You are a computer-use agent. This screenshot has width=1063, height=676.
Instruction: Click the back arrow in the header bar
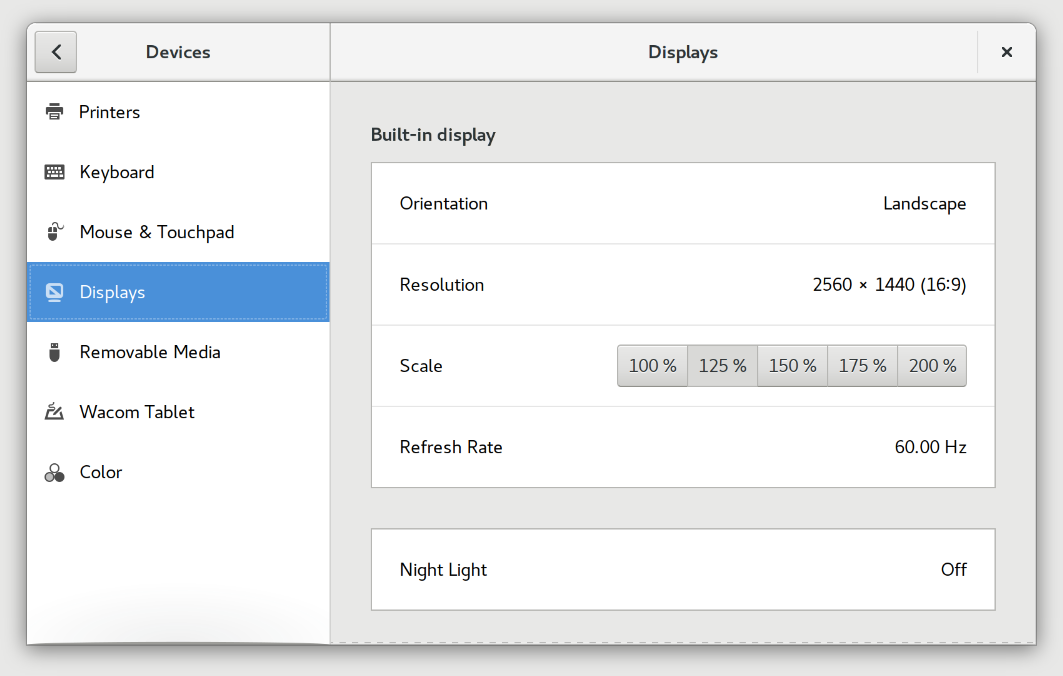55,52
